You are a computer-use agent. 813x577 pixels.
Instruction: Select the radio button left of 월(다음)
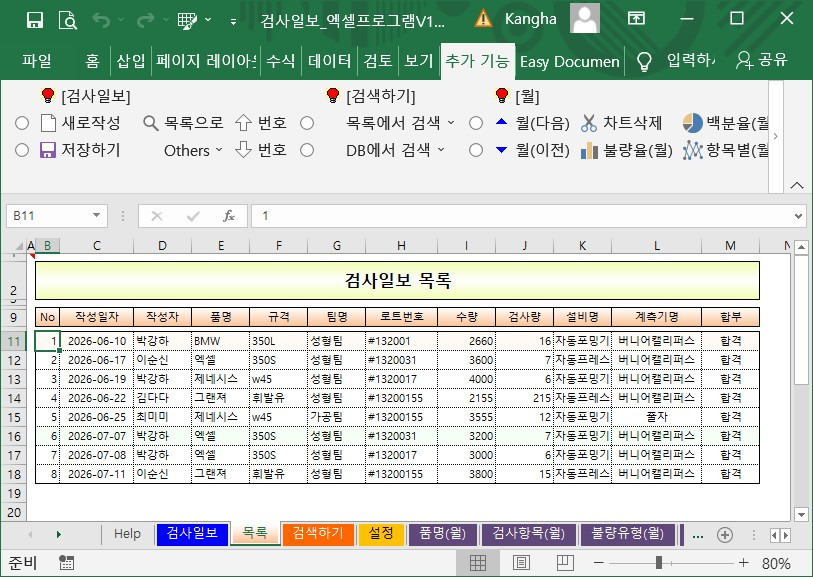(475, 123)
